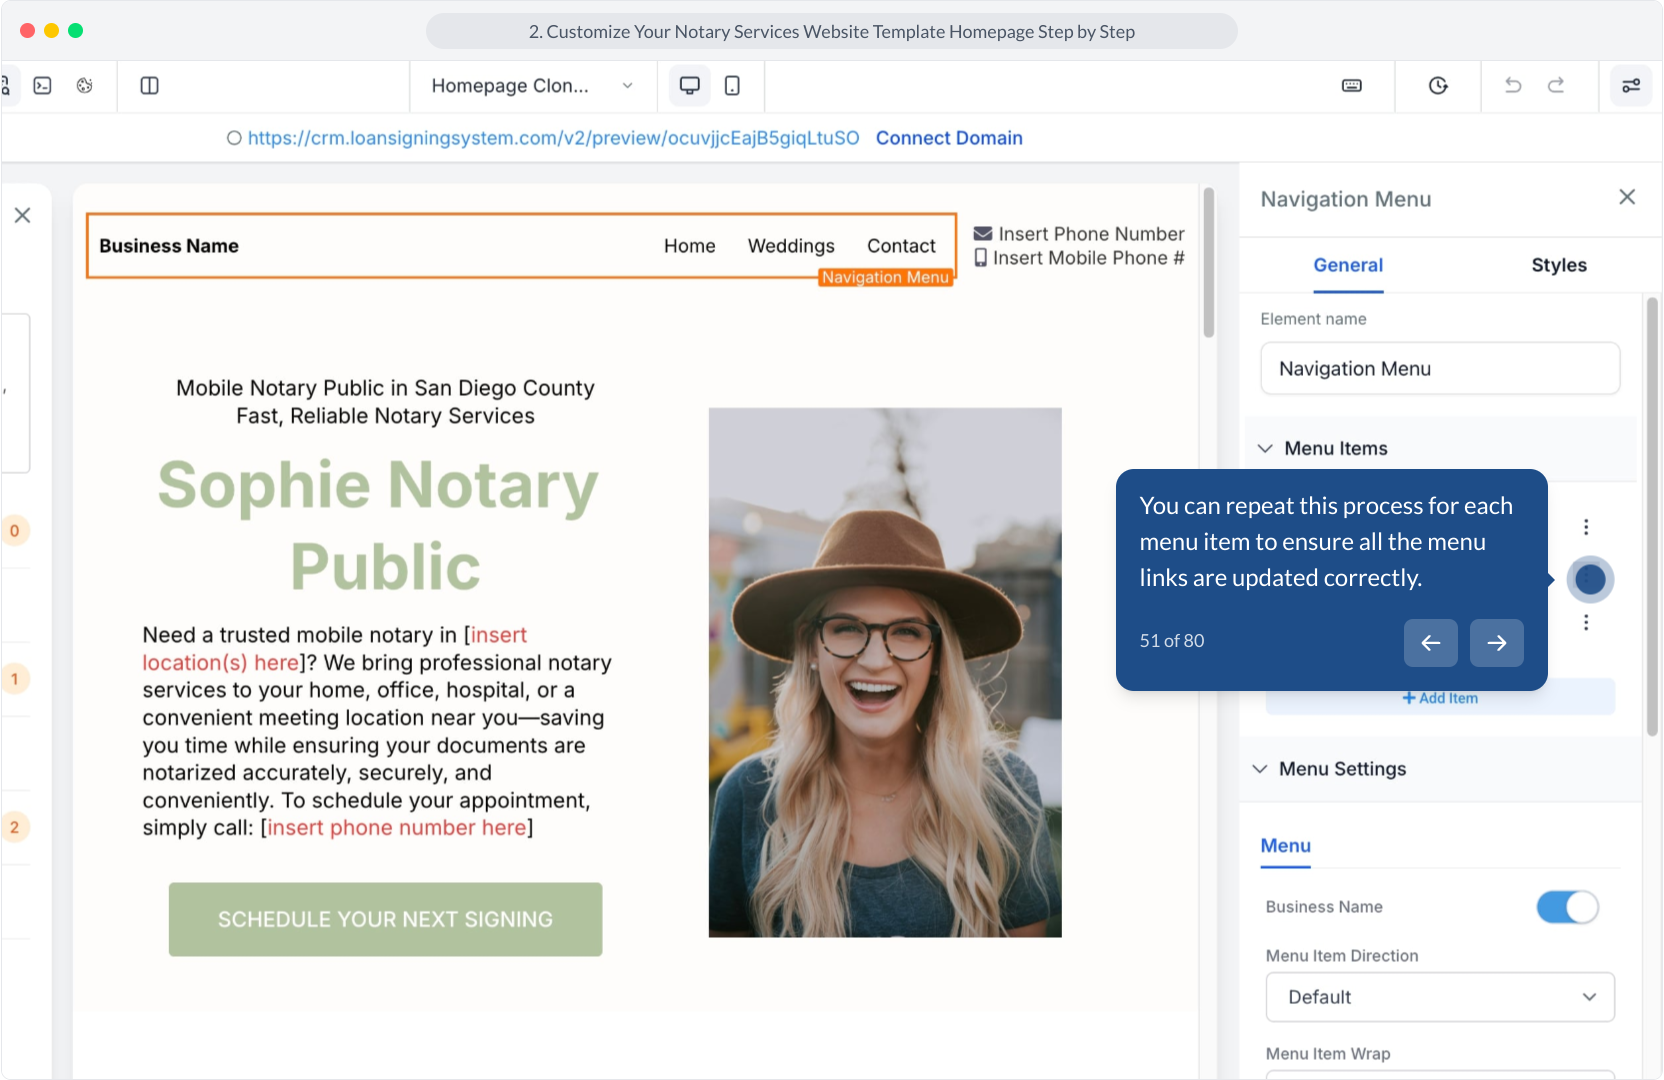Image resolution: width=1664 pixels, height=1080 pixels.
Task: Click the Connect Domain link
Action: click(x=949, y=138)
